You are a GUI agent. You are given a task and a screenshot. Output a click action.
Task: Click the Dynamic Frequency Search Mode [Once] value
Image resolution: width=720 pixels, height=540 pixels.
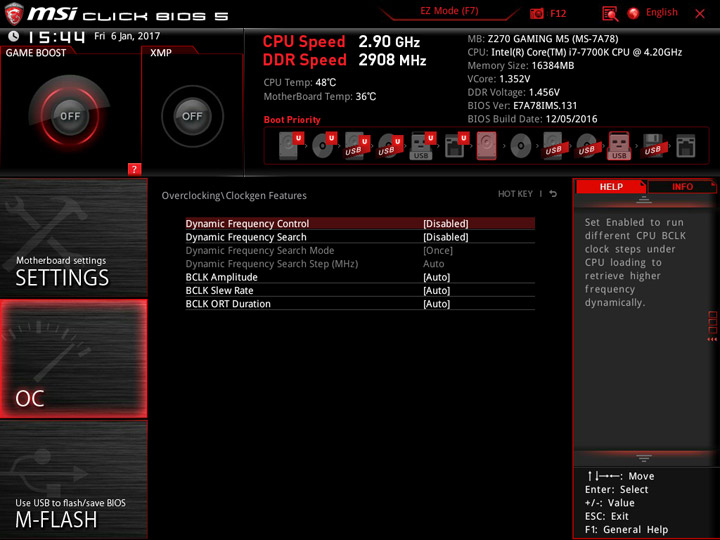438,250
